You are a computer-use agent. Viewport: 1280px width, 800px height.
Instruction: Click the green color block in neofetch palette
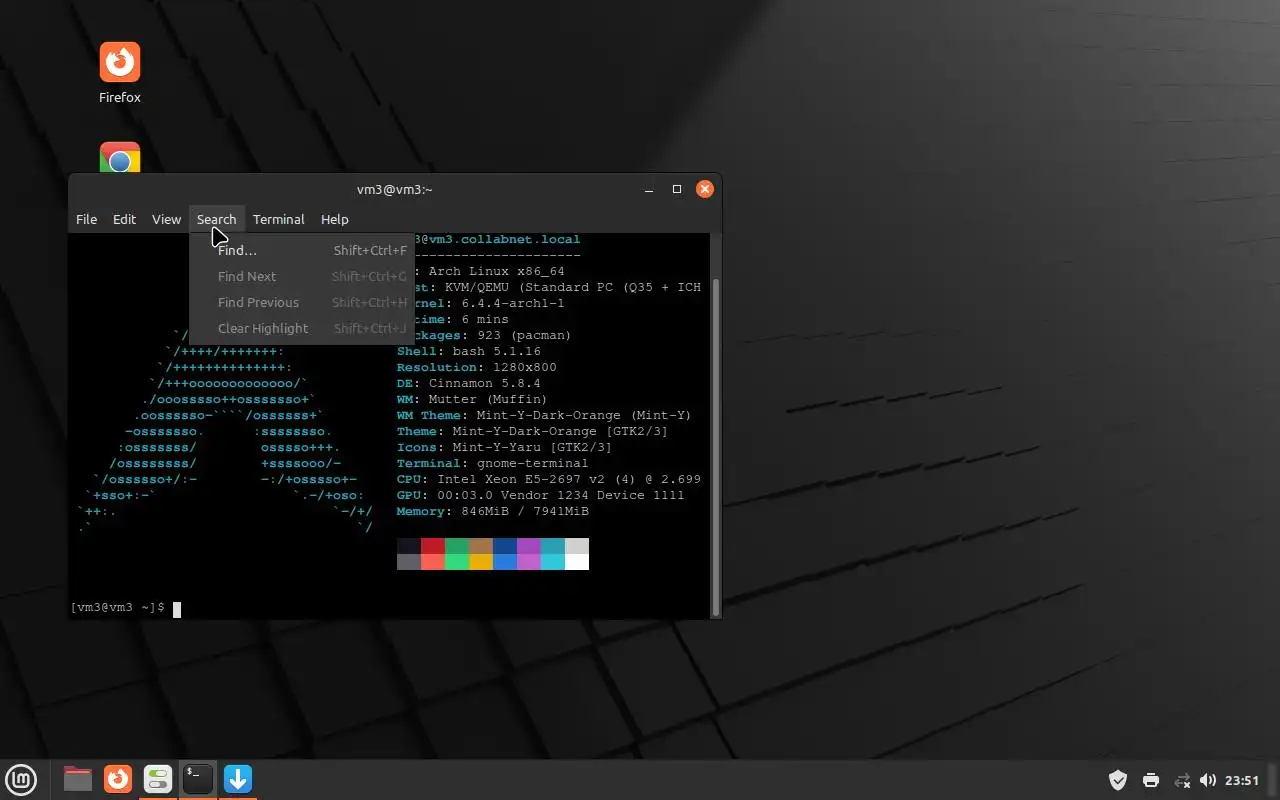457,546
